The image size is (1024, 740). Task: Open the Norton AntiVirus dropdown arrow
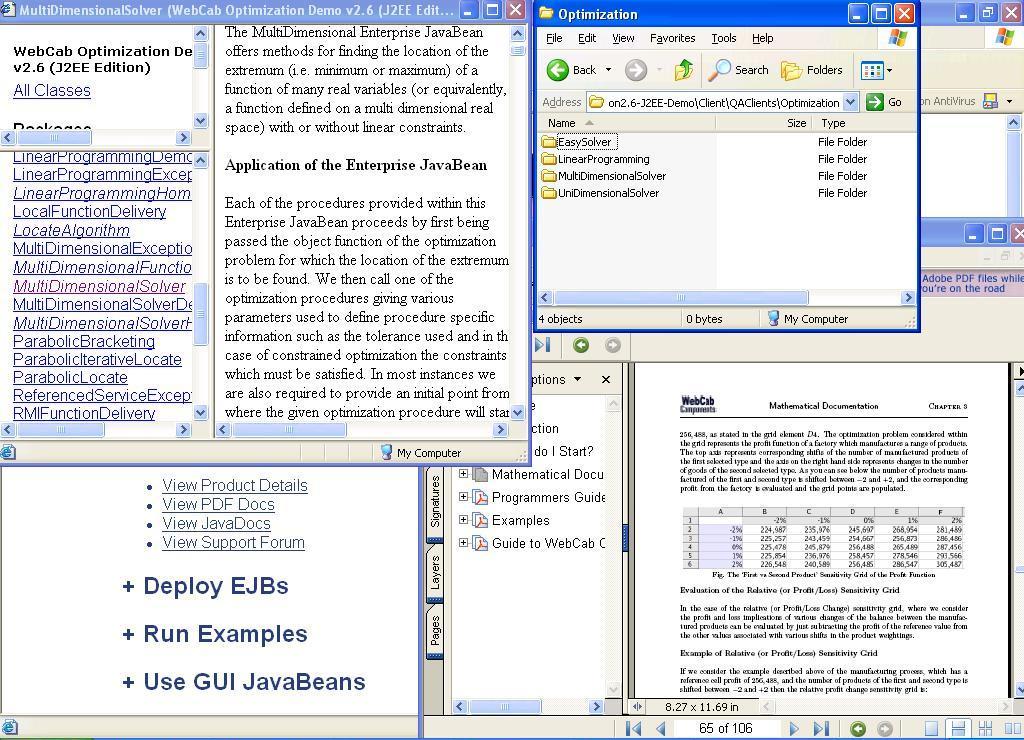click(x=1010, y=101)
